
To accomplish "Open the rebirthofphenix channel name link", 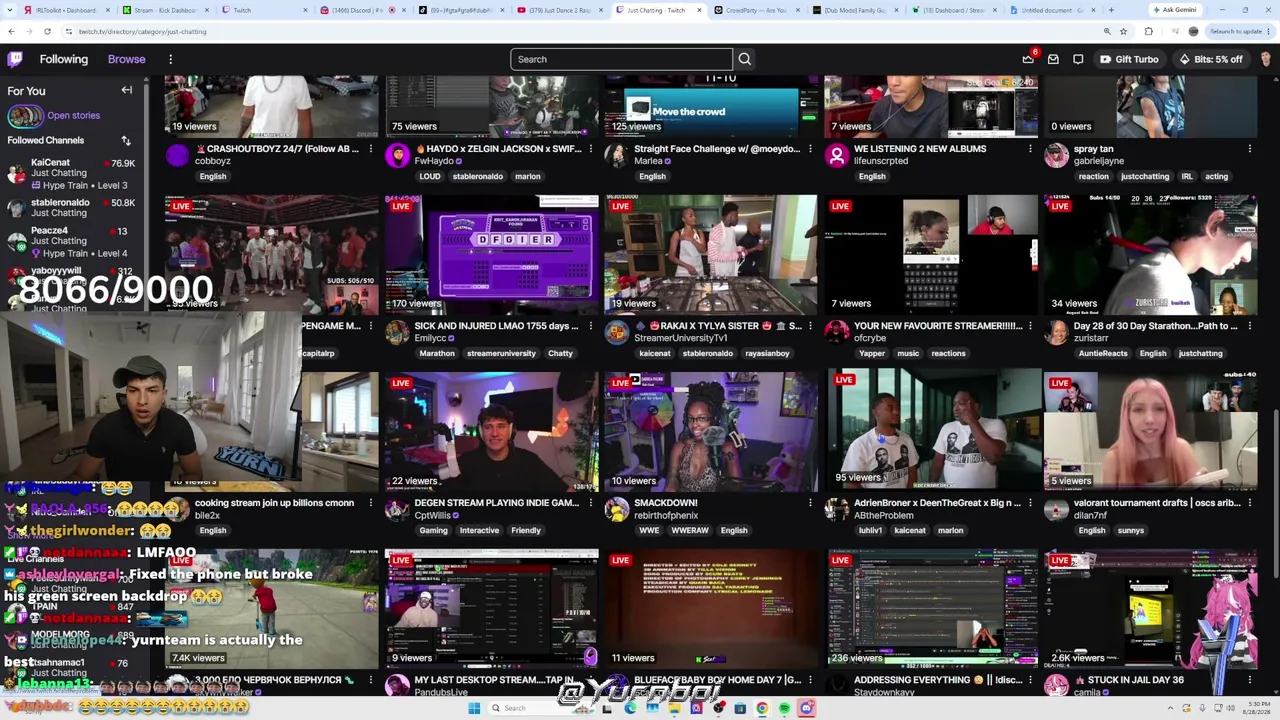I will [666, 515].
